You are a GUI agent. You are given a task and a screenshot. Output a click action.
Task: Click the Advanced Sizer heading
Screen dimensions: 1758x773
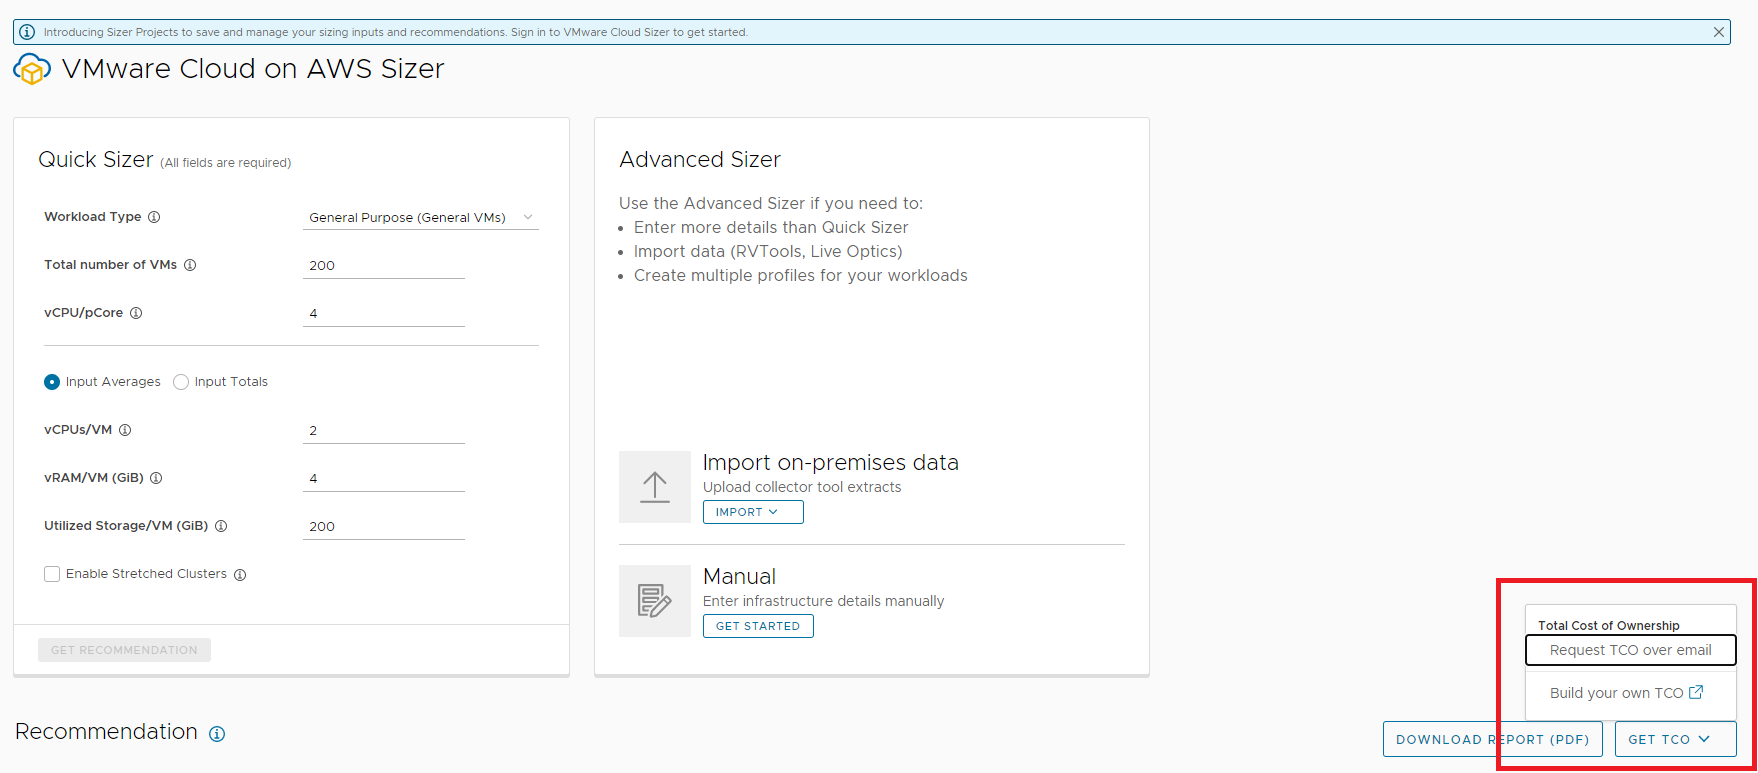pos(700,160)
